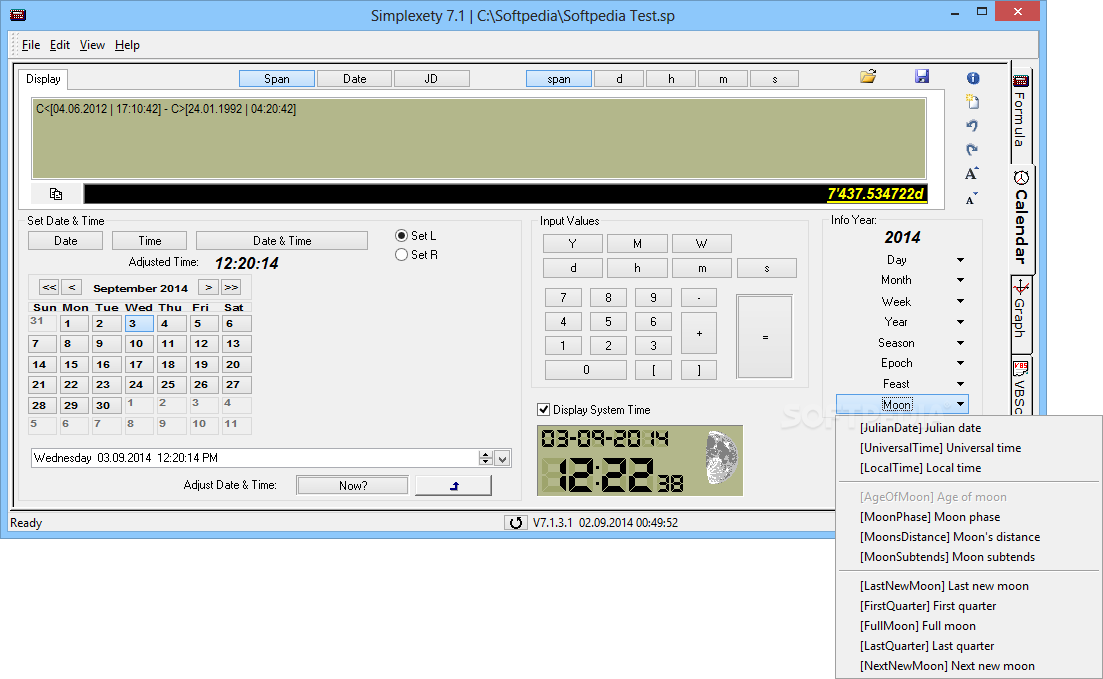
Task: Go to next month in calendar
Action: coord(208,287)
